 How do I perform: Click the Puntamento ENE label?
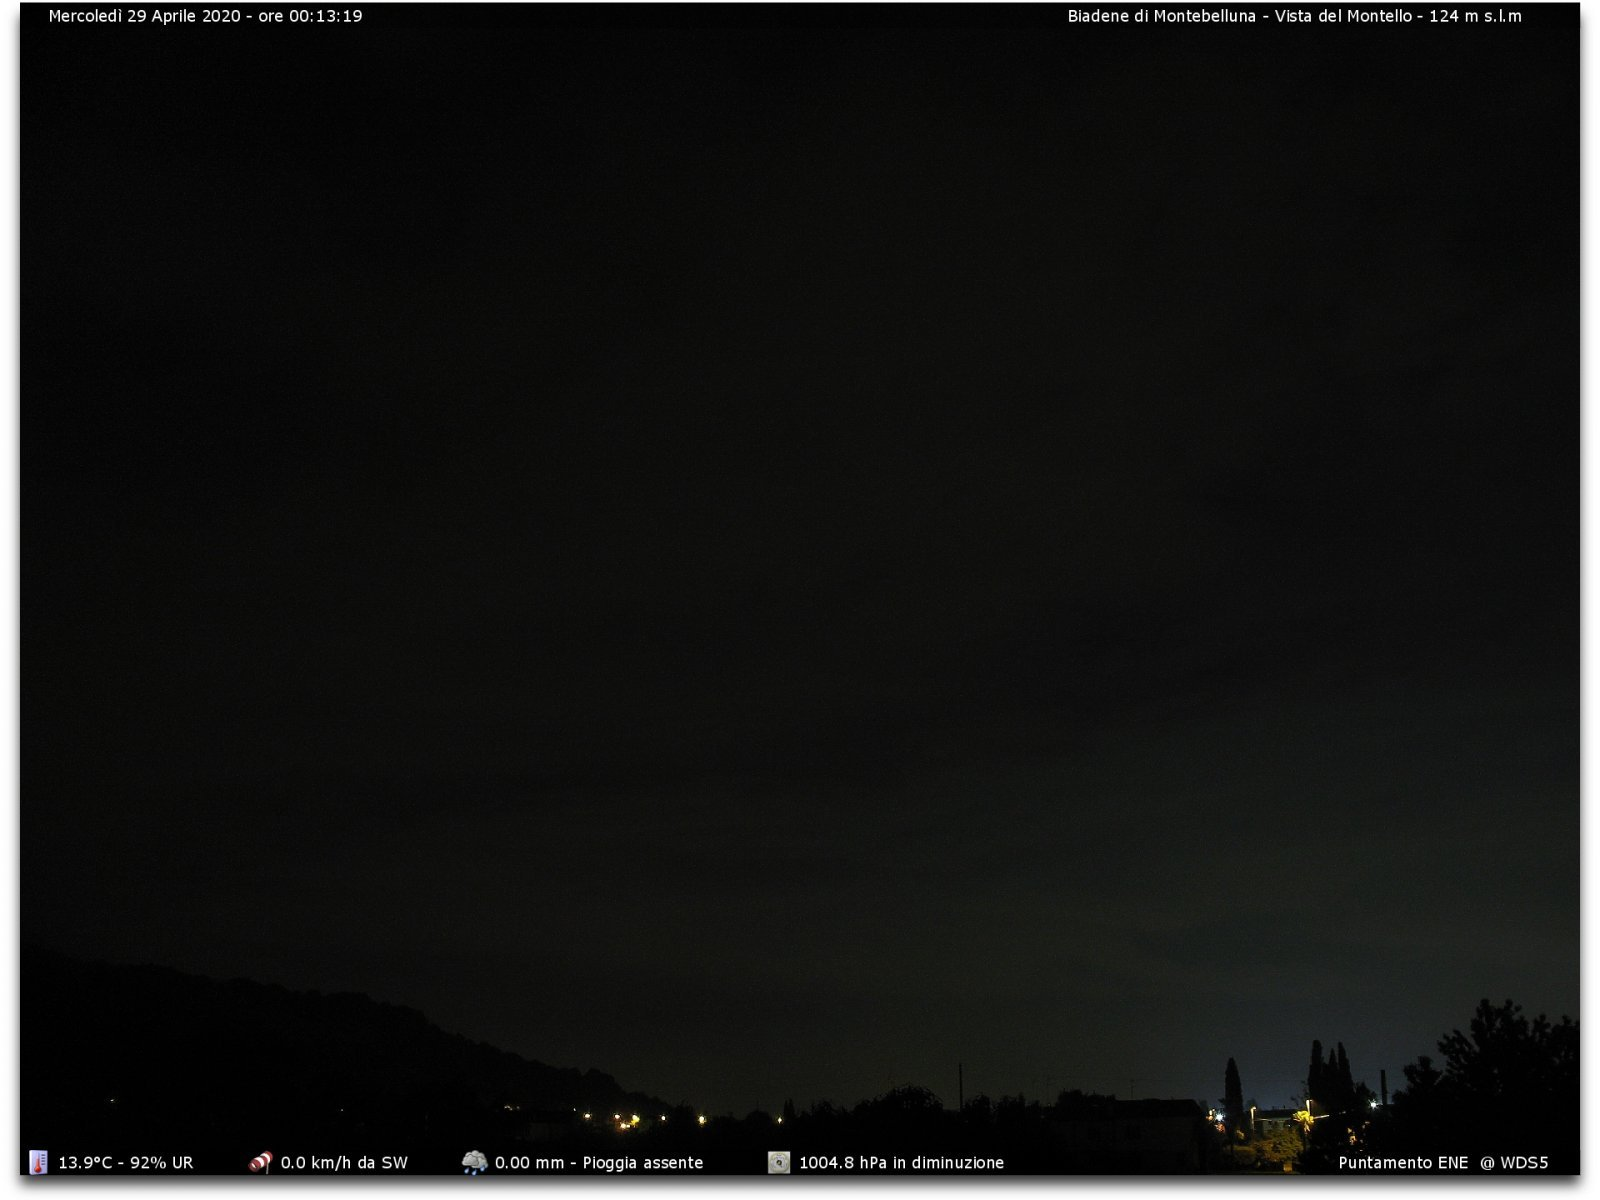click(1403, 1163)
